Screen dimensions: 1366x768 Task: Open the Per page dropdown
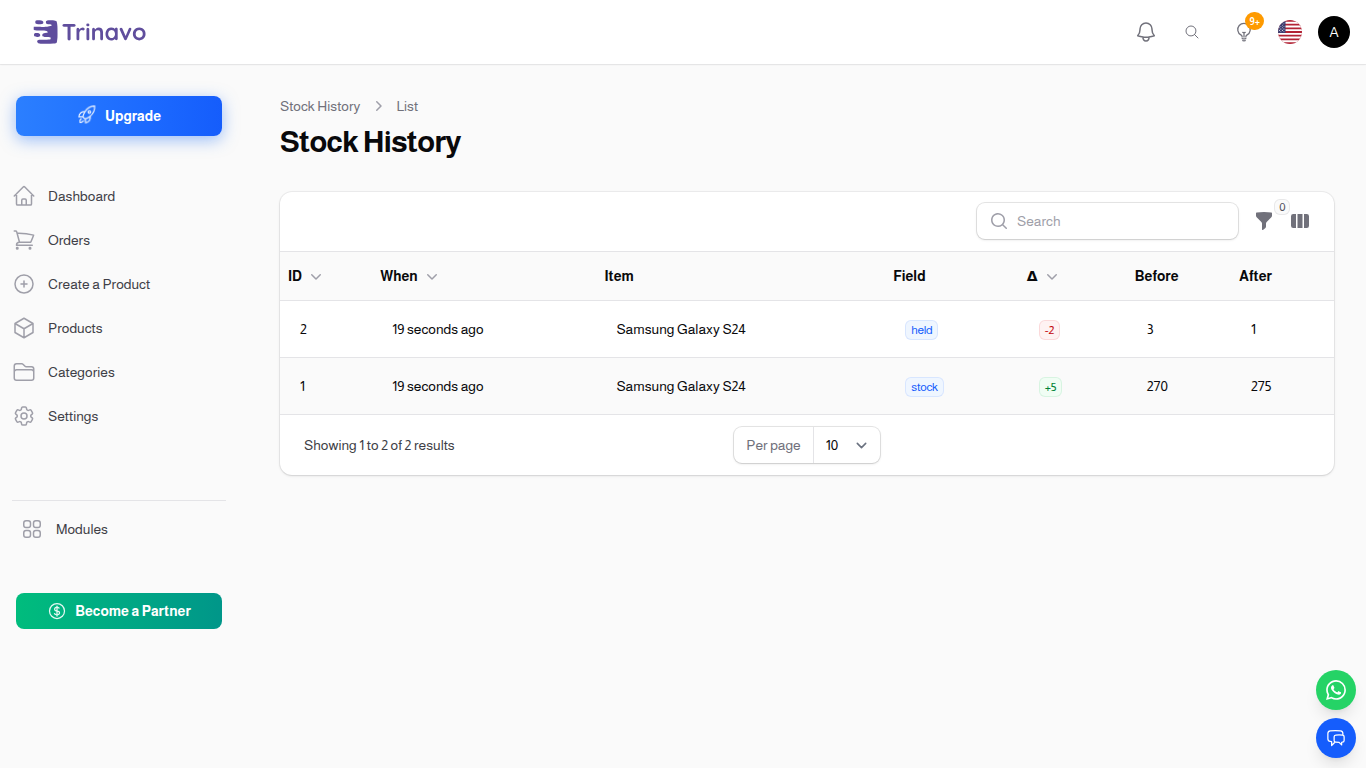click(x=846, y=445)
